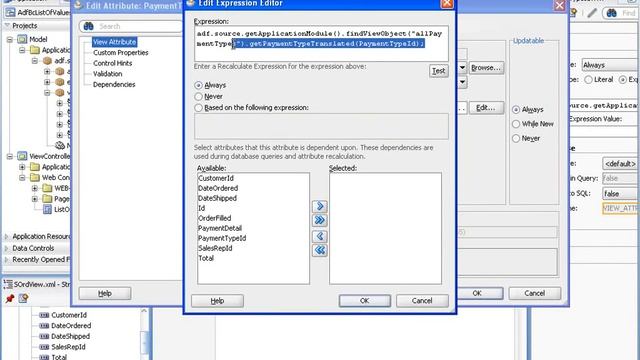Select PaymentDetail in Available list
This screenshot has height=360, width=640.
(220, 228)
